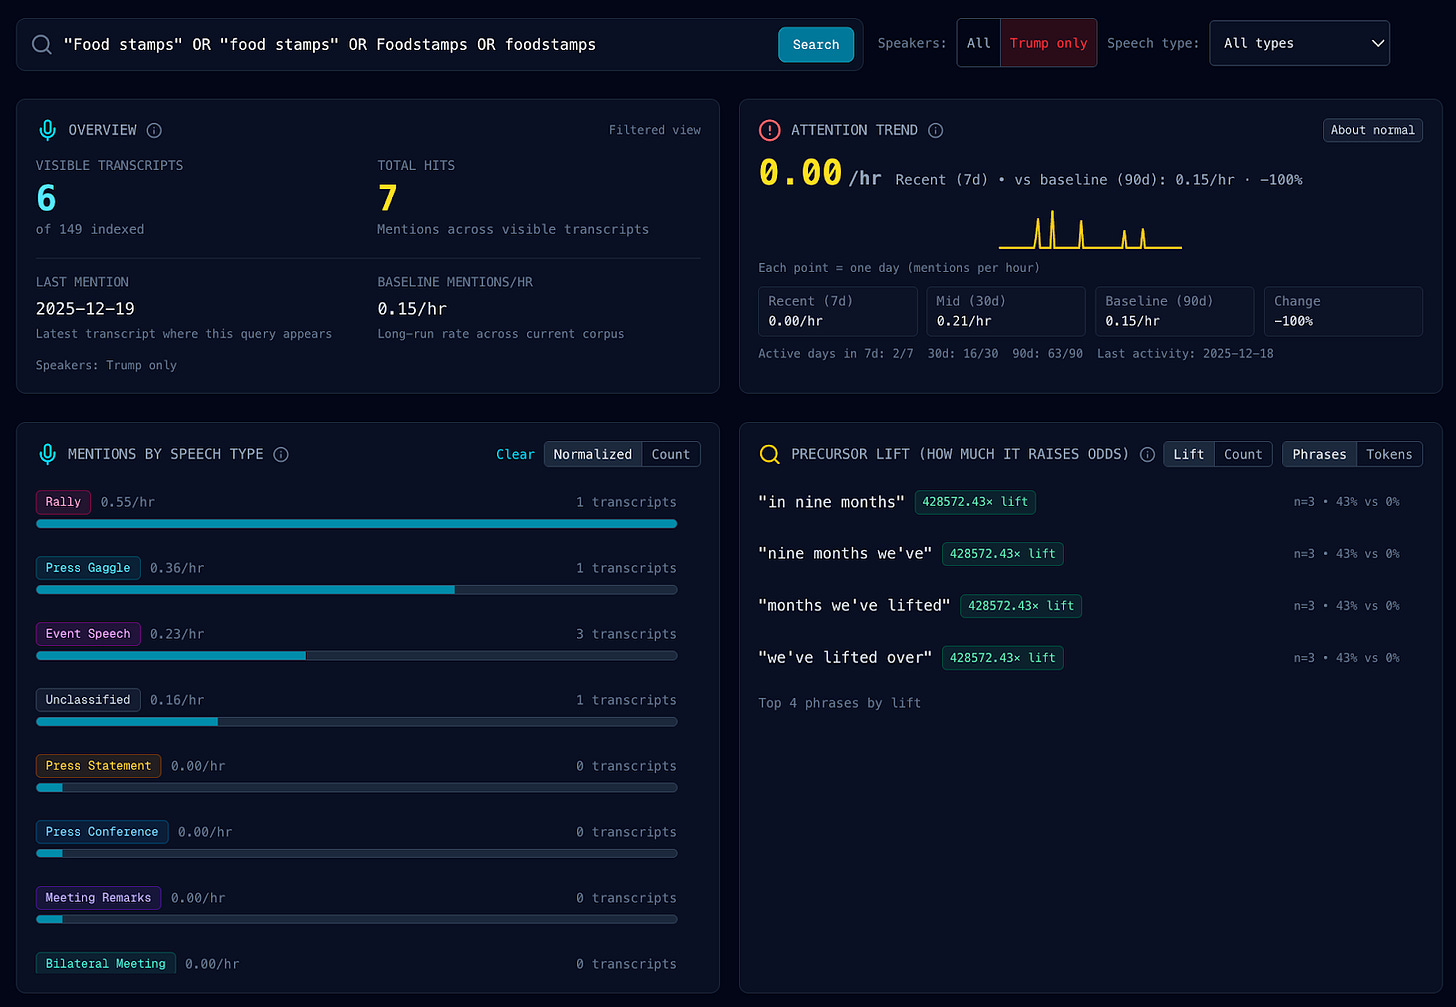
Task: Filter by the Press Gaggle tag
Action: click(88, 568)
